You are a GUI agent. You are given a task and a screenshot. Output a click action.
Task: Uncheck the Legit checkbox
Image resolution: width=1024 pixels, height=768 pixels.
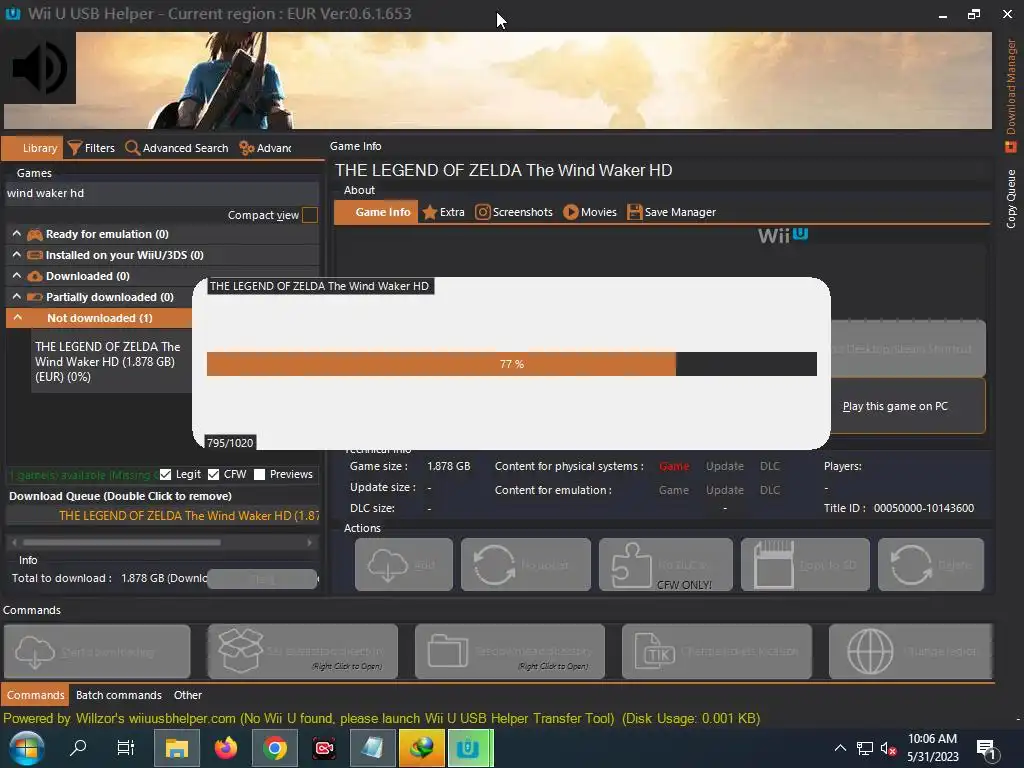point(165,474)
